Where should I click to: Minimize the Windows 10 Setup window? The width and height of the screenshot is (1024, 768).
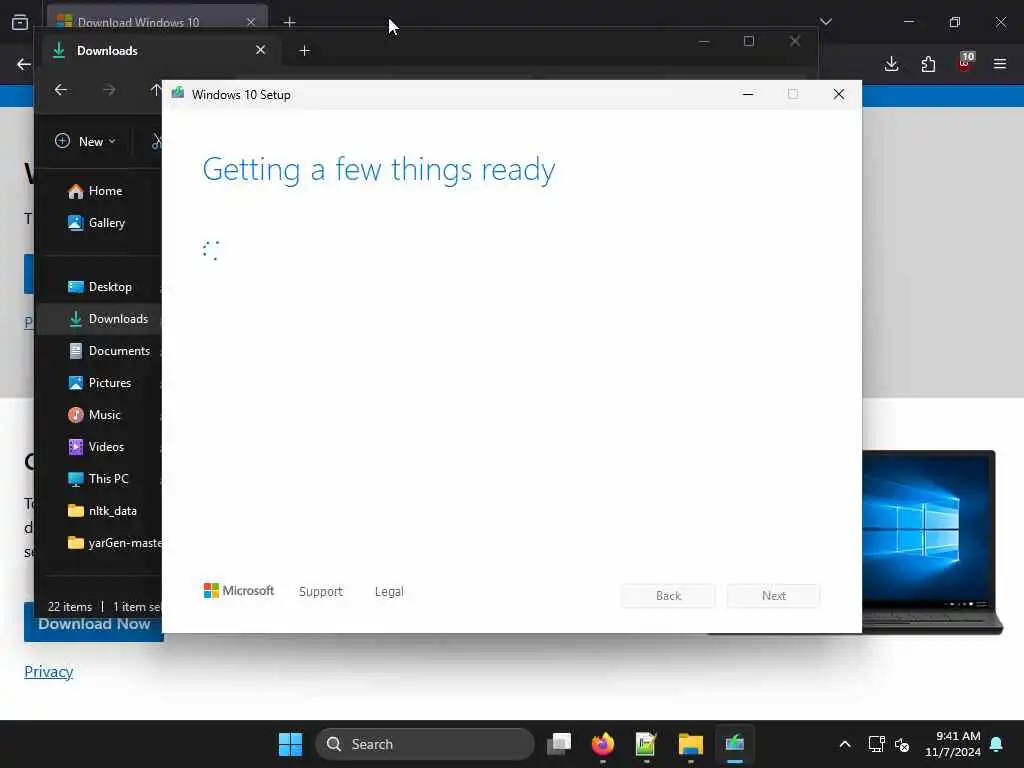748,94
